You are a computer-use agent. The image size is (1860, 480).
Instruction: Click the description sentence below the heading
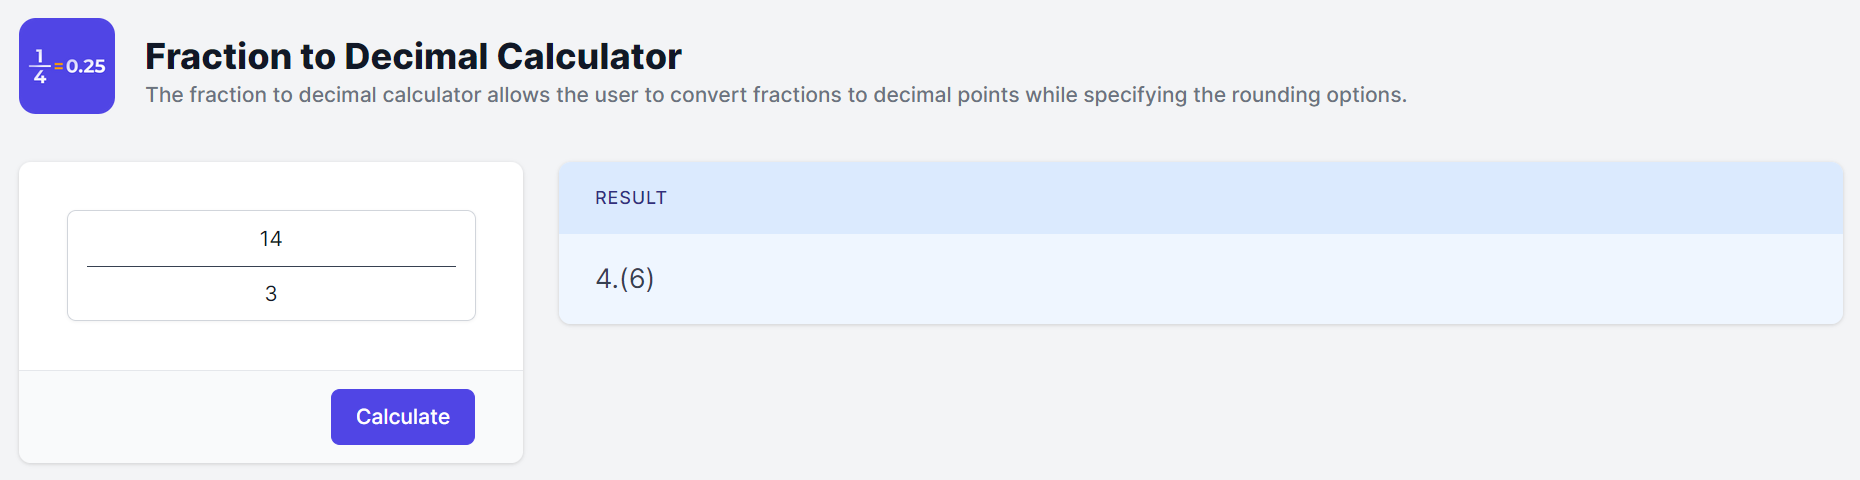click(775, 95)
